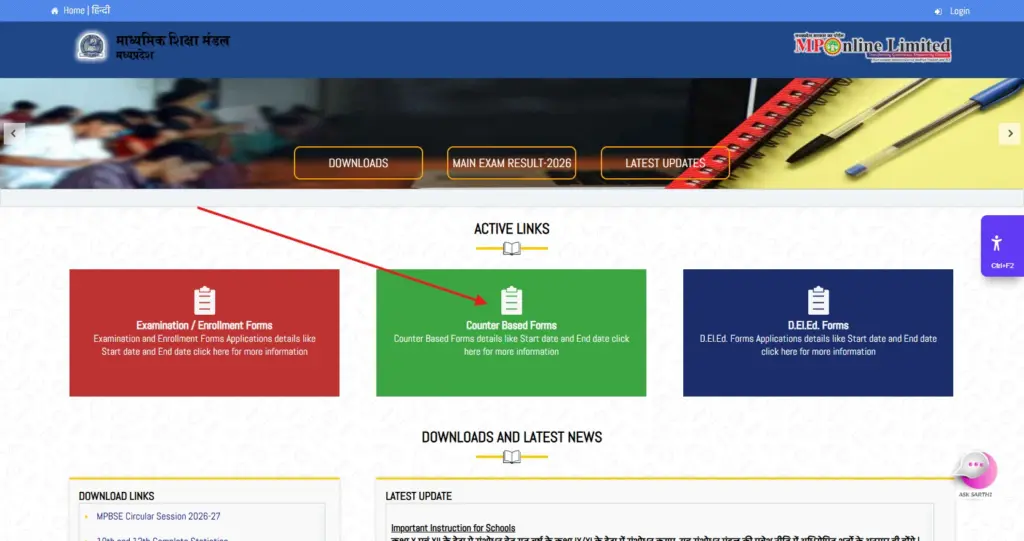Open the LATEST UPDATES button
The width and height of the screenshot is (1024, 541).
(665, 163)
